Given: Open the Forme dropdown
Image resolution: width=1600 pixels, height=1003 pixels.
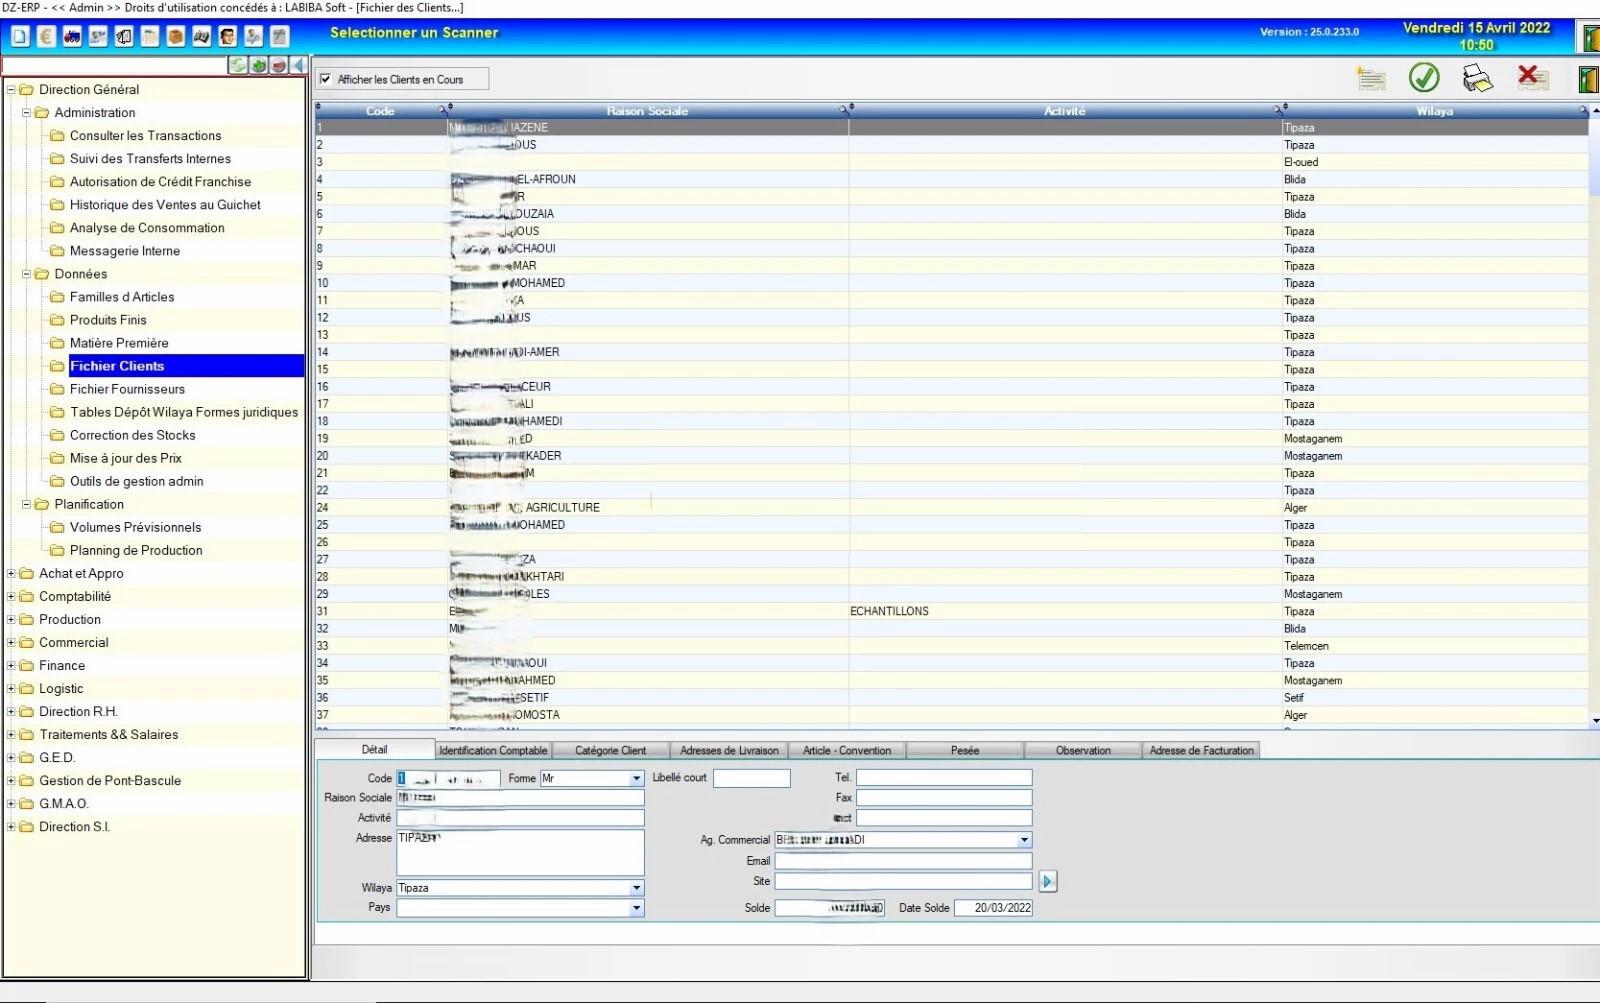Looking at the screenshot, I should [x=636, y=778].
